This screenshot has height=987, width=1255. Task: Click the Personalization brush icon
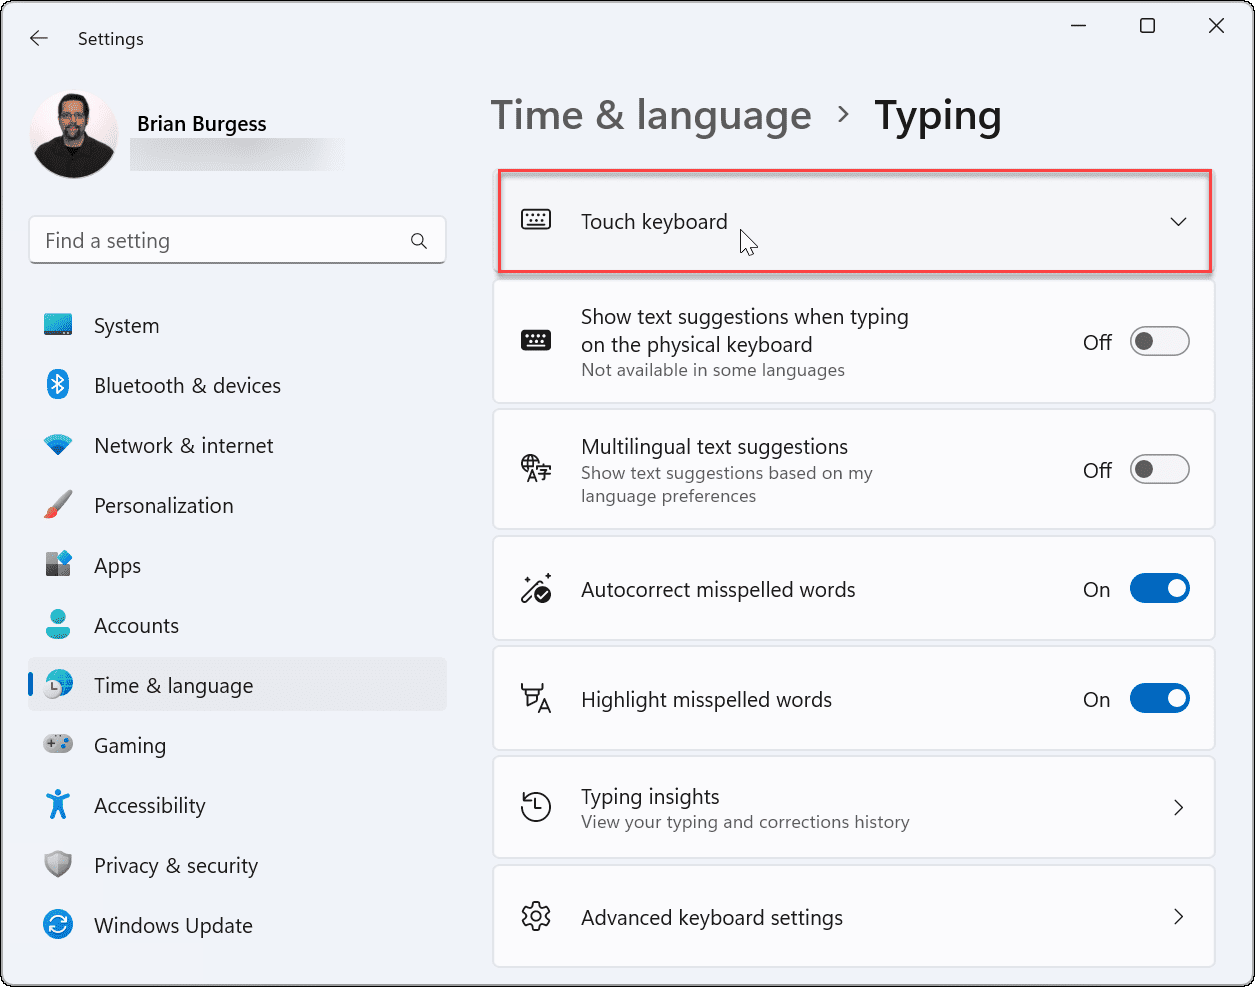(x=58, y=504)
